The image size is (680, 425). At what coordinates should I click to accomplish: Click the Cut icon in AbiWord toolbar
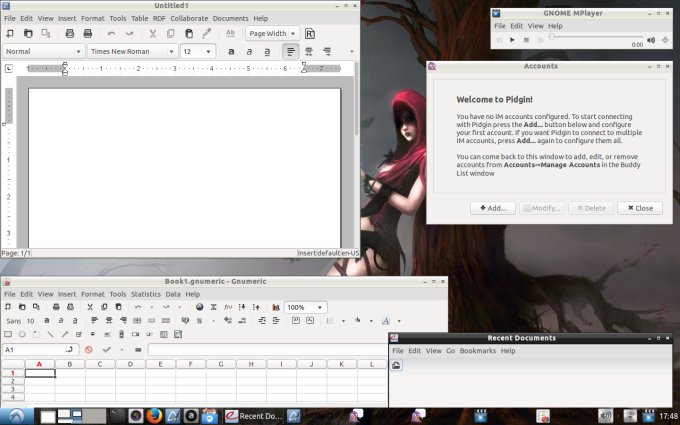point(153,34)
